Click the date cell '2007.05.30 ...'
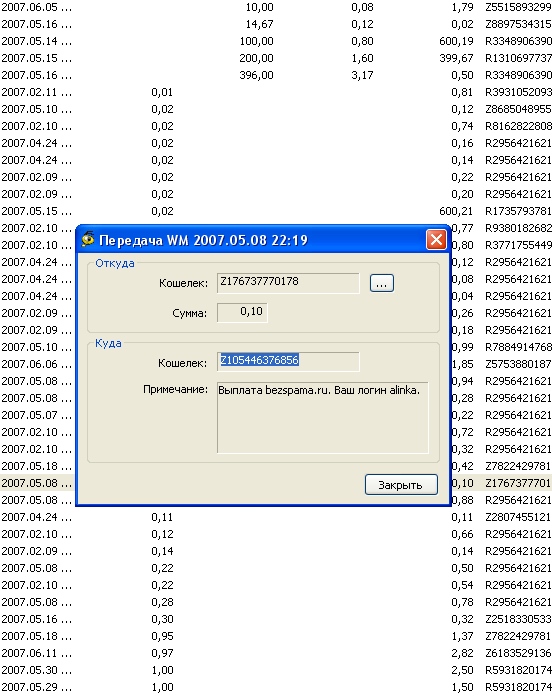Screen dimensions: 552x697 point(36,670)
